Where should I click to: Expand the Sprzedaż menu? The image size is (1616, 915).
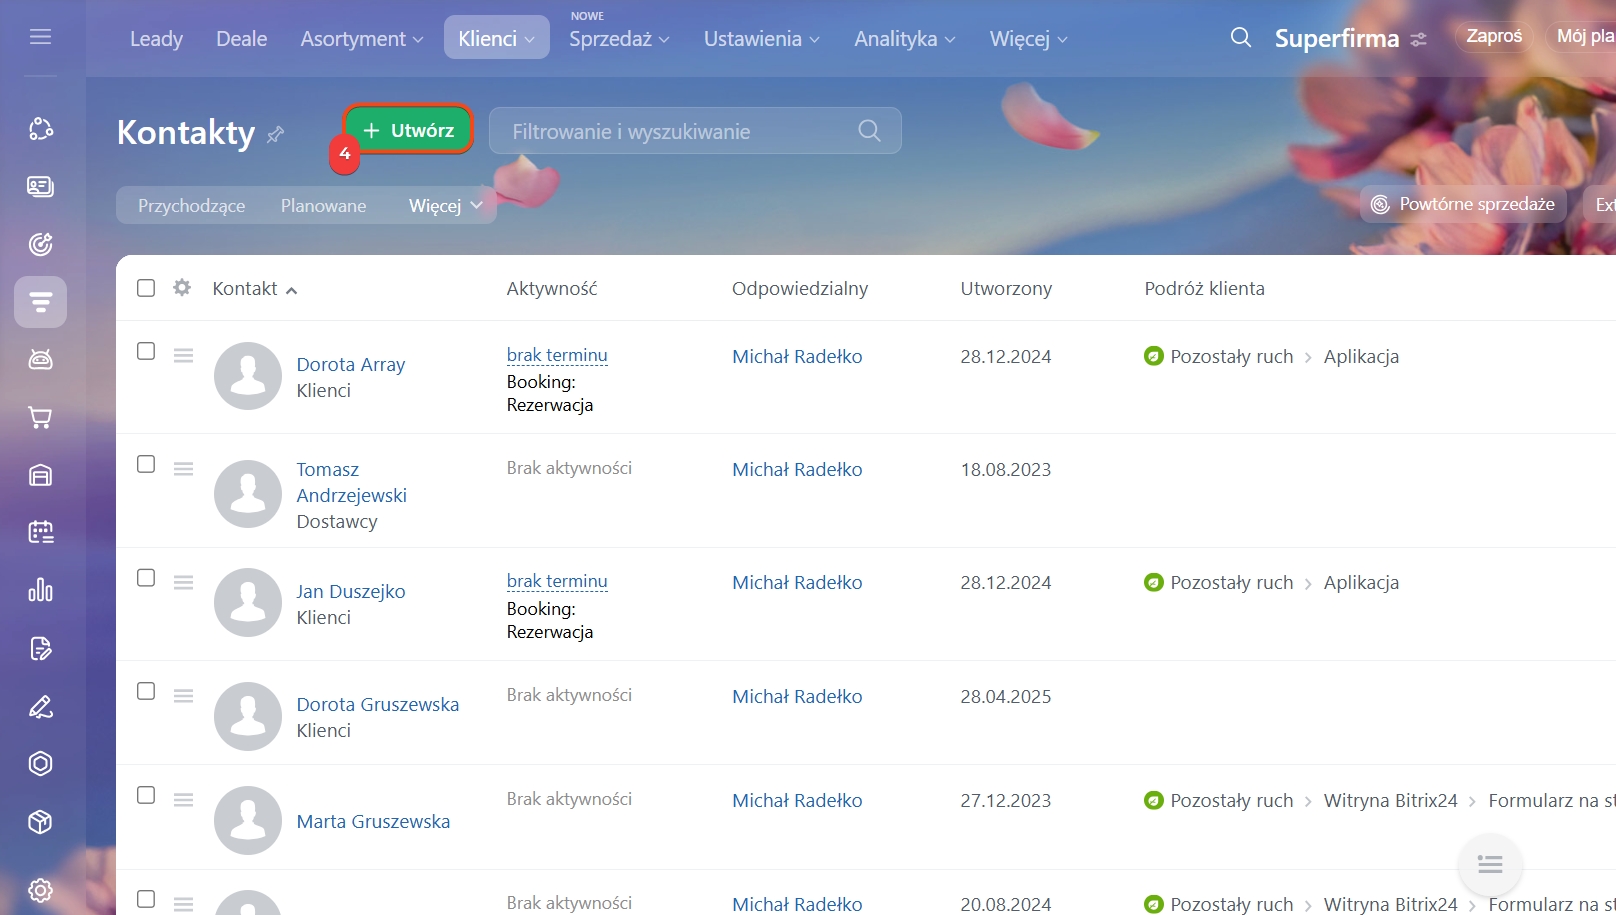click(x=619, y=39)
